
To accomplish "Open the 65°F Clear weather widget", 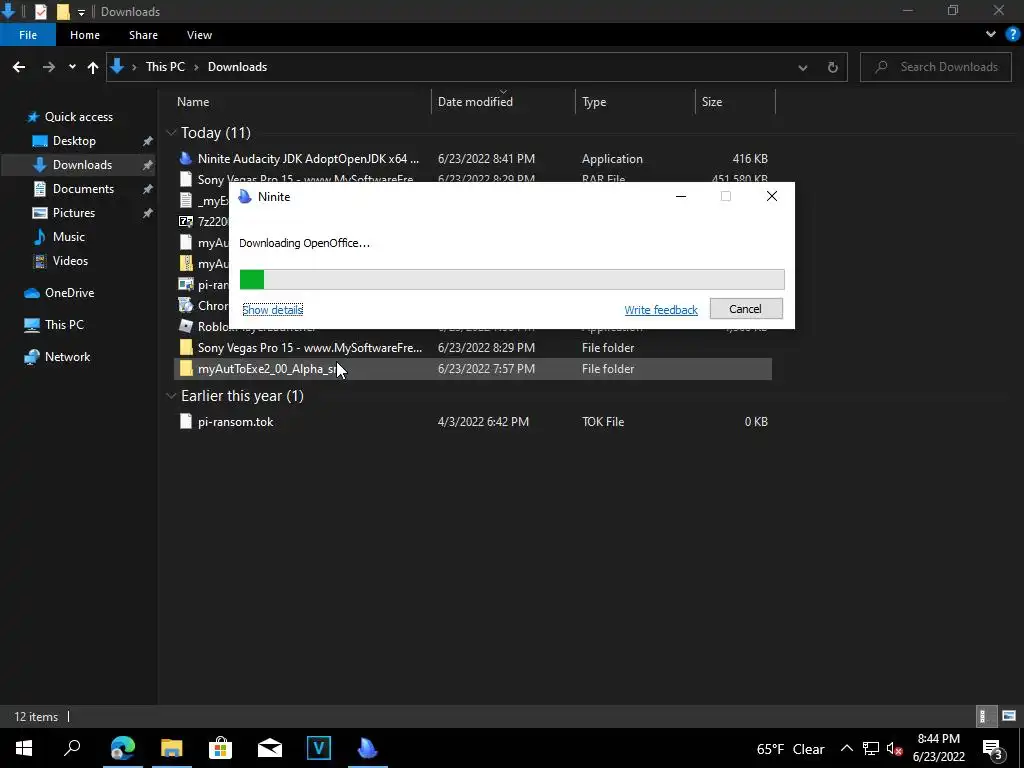I will tap(790, 749).
